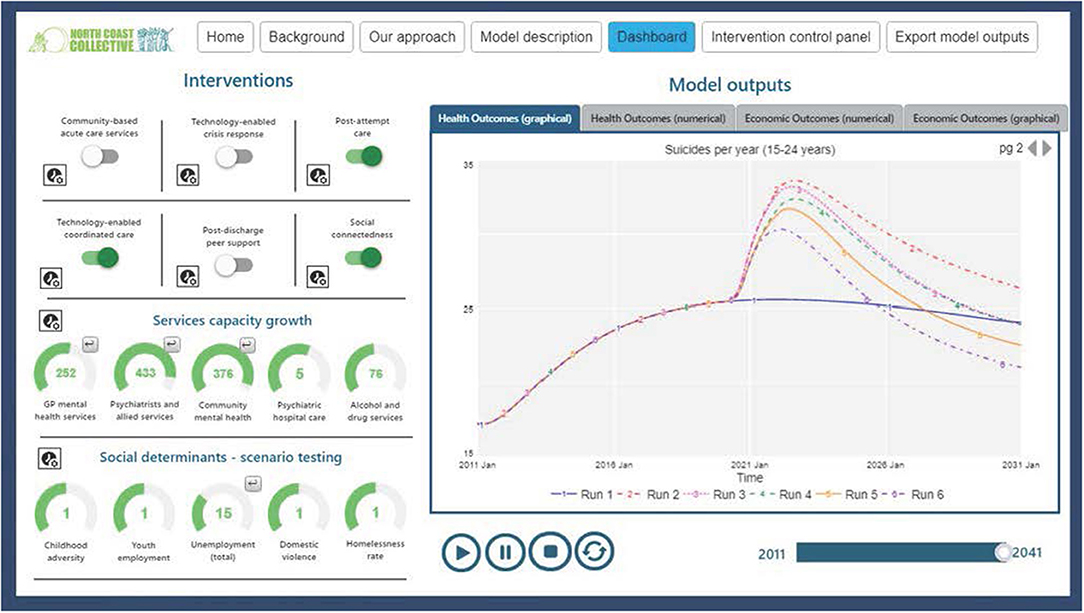Click the North Coast Collective logo
Screen dimensions: 1084x613
coord(102,39)
